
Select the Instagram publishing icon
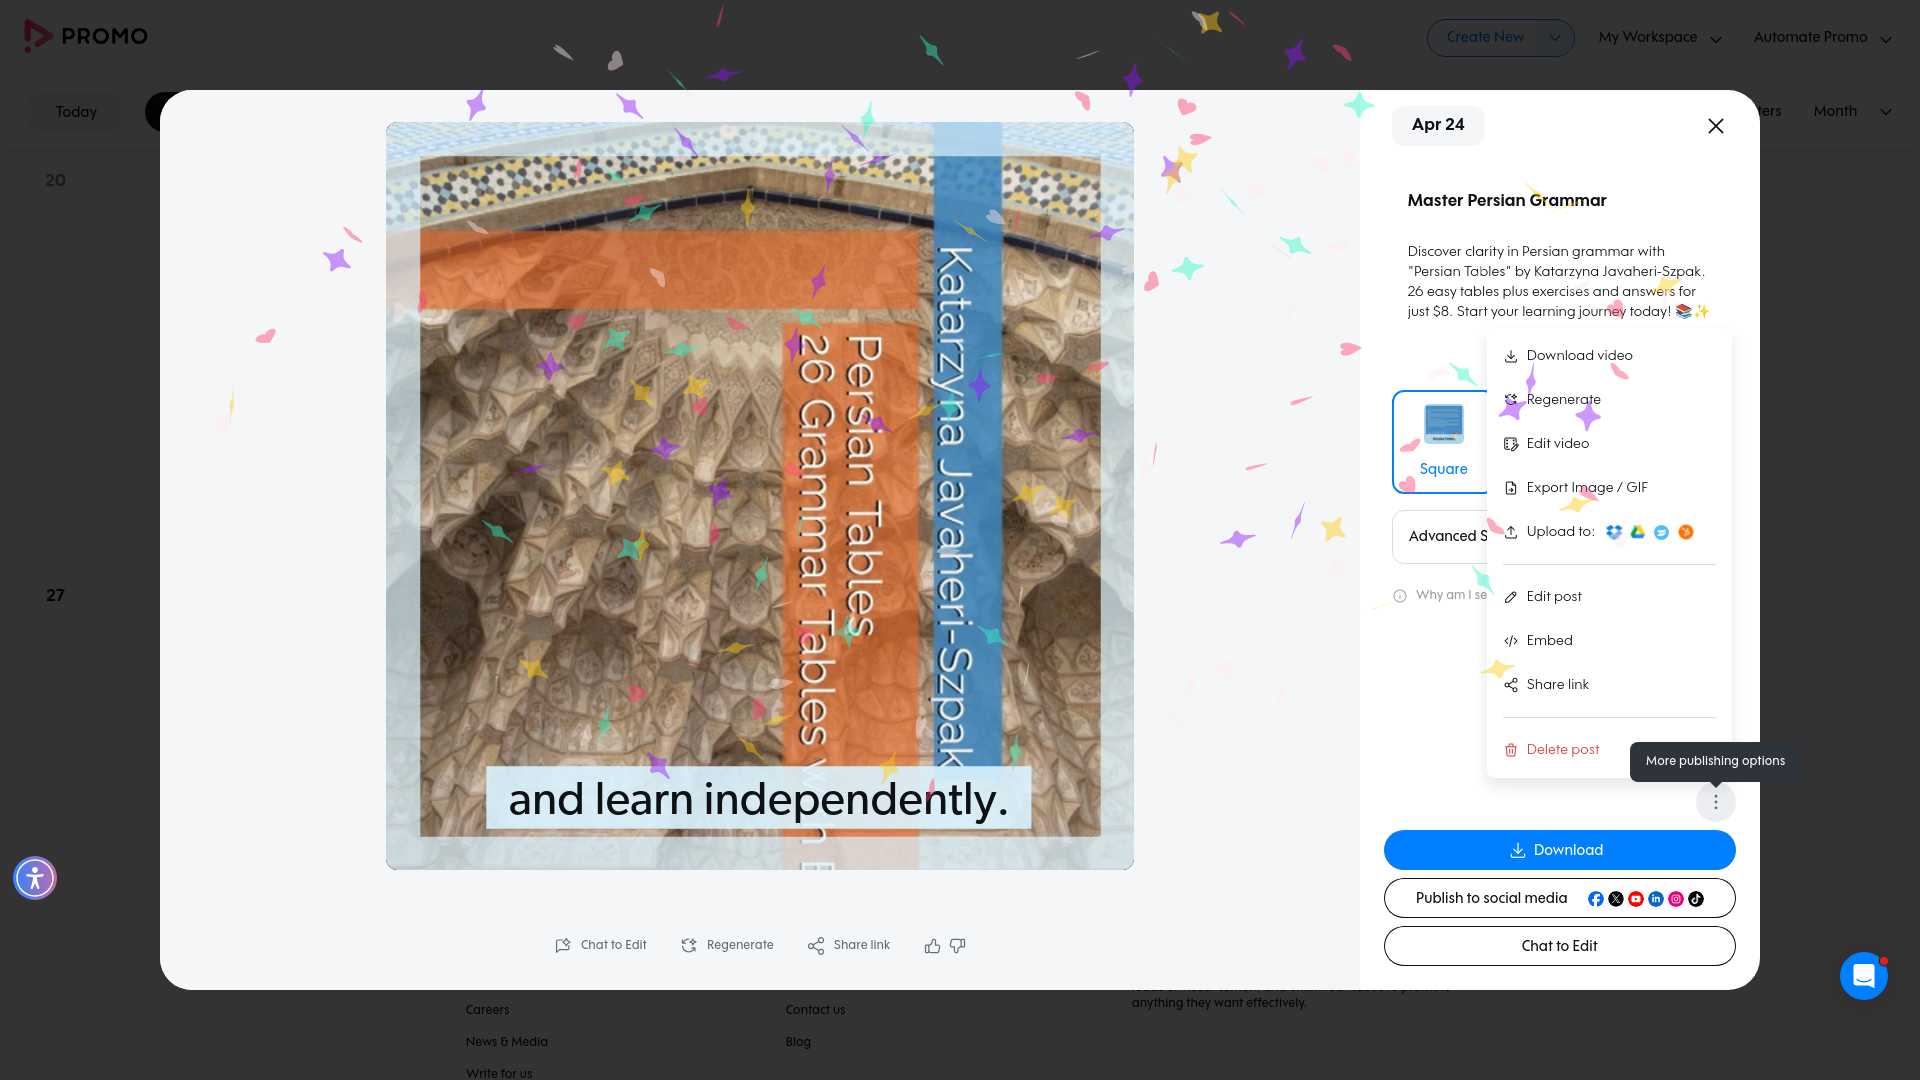[1676, 898]
